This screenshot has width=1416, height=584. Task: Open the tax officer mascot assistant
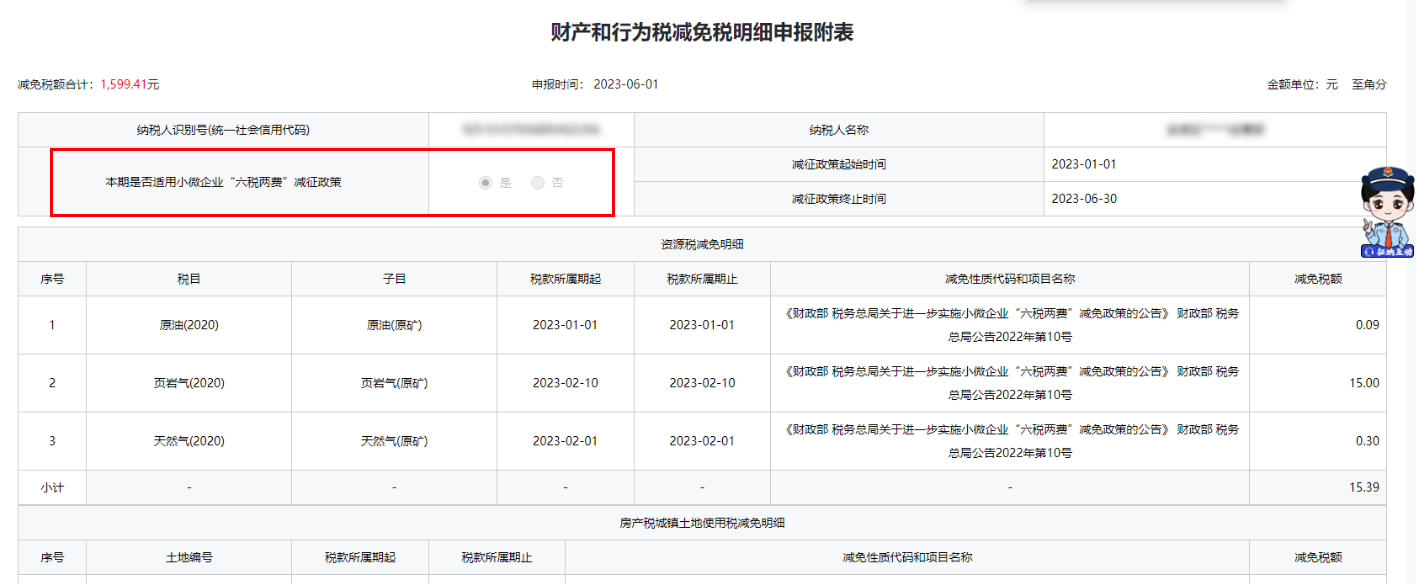pyautogui.click(x=1386, y=205)
